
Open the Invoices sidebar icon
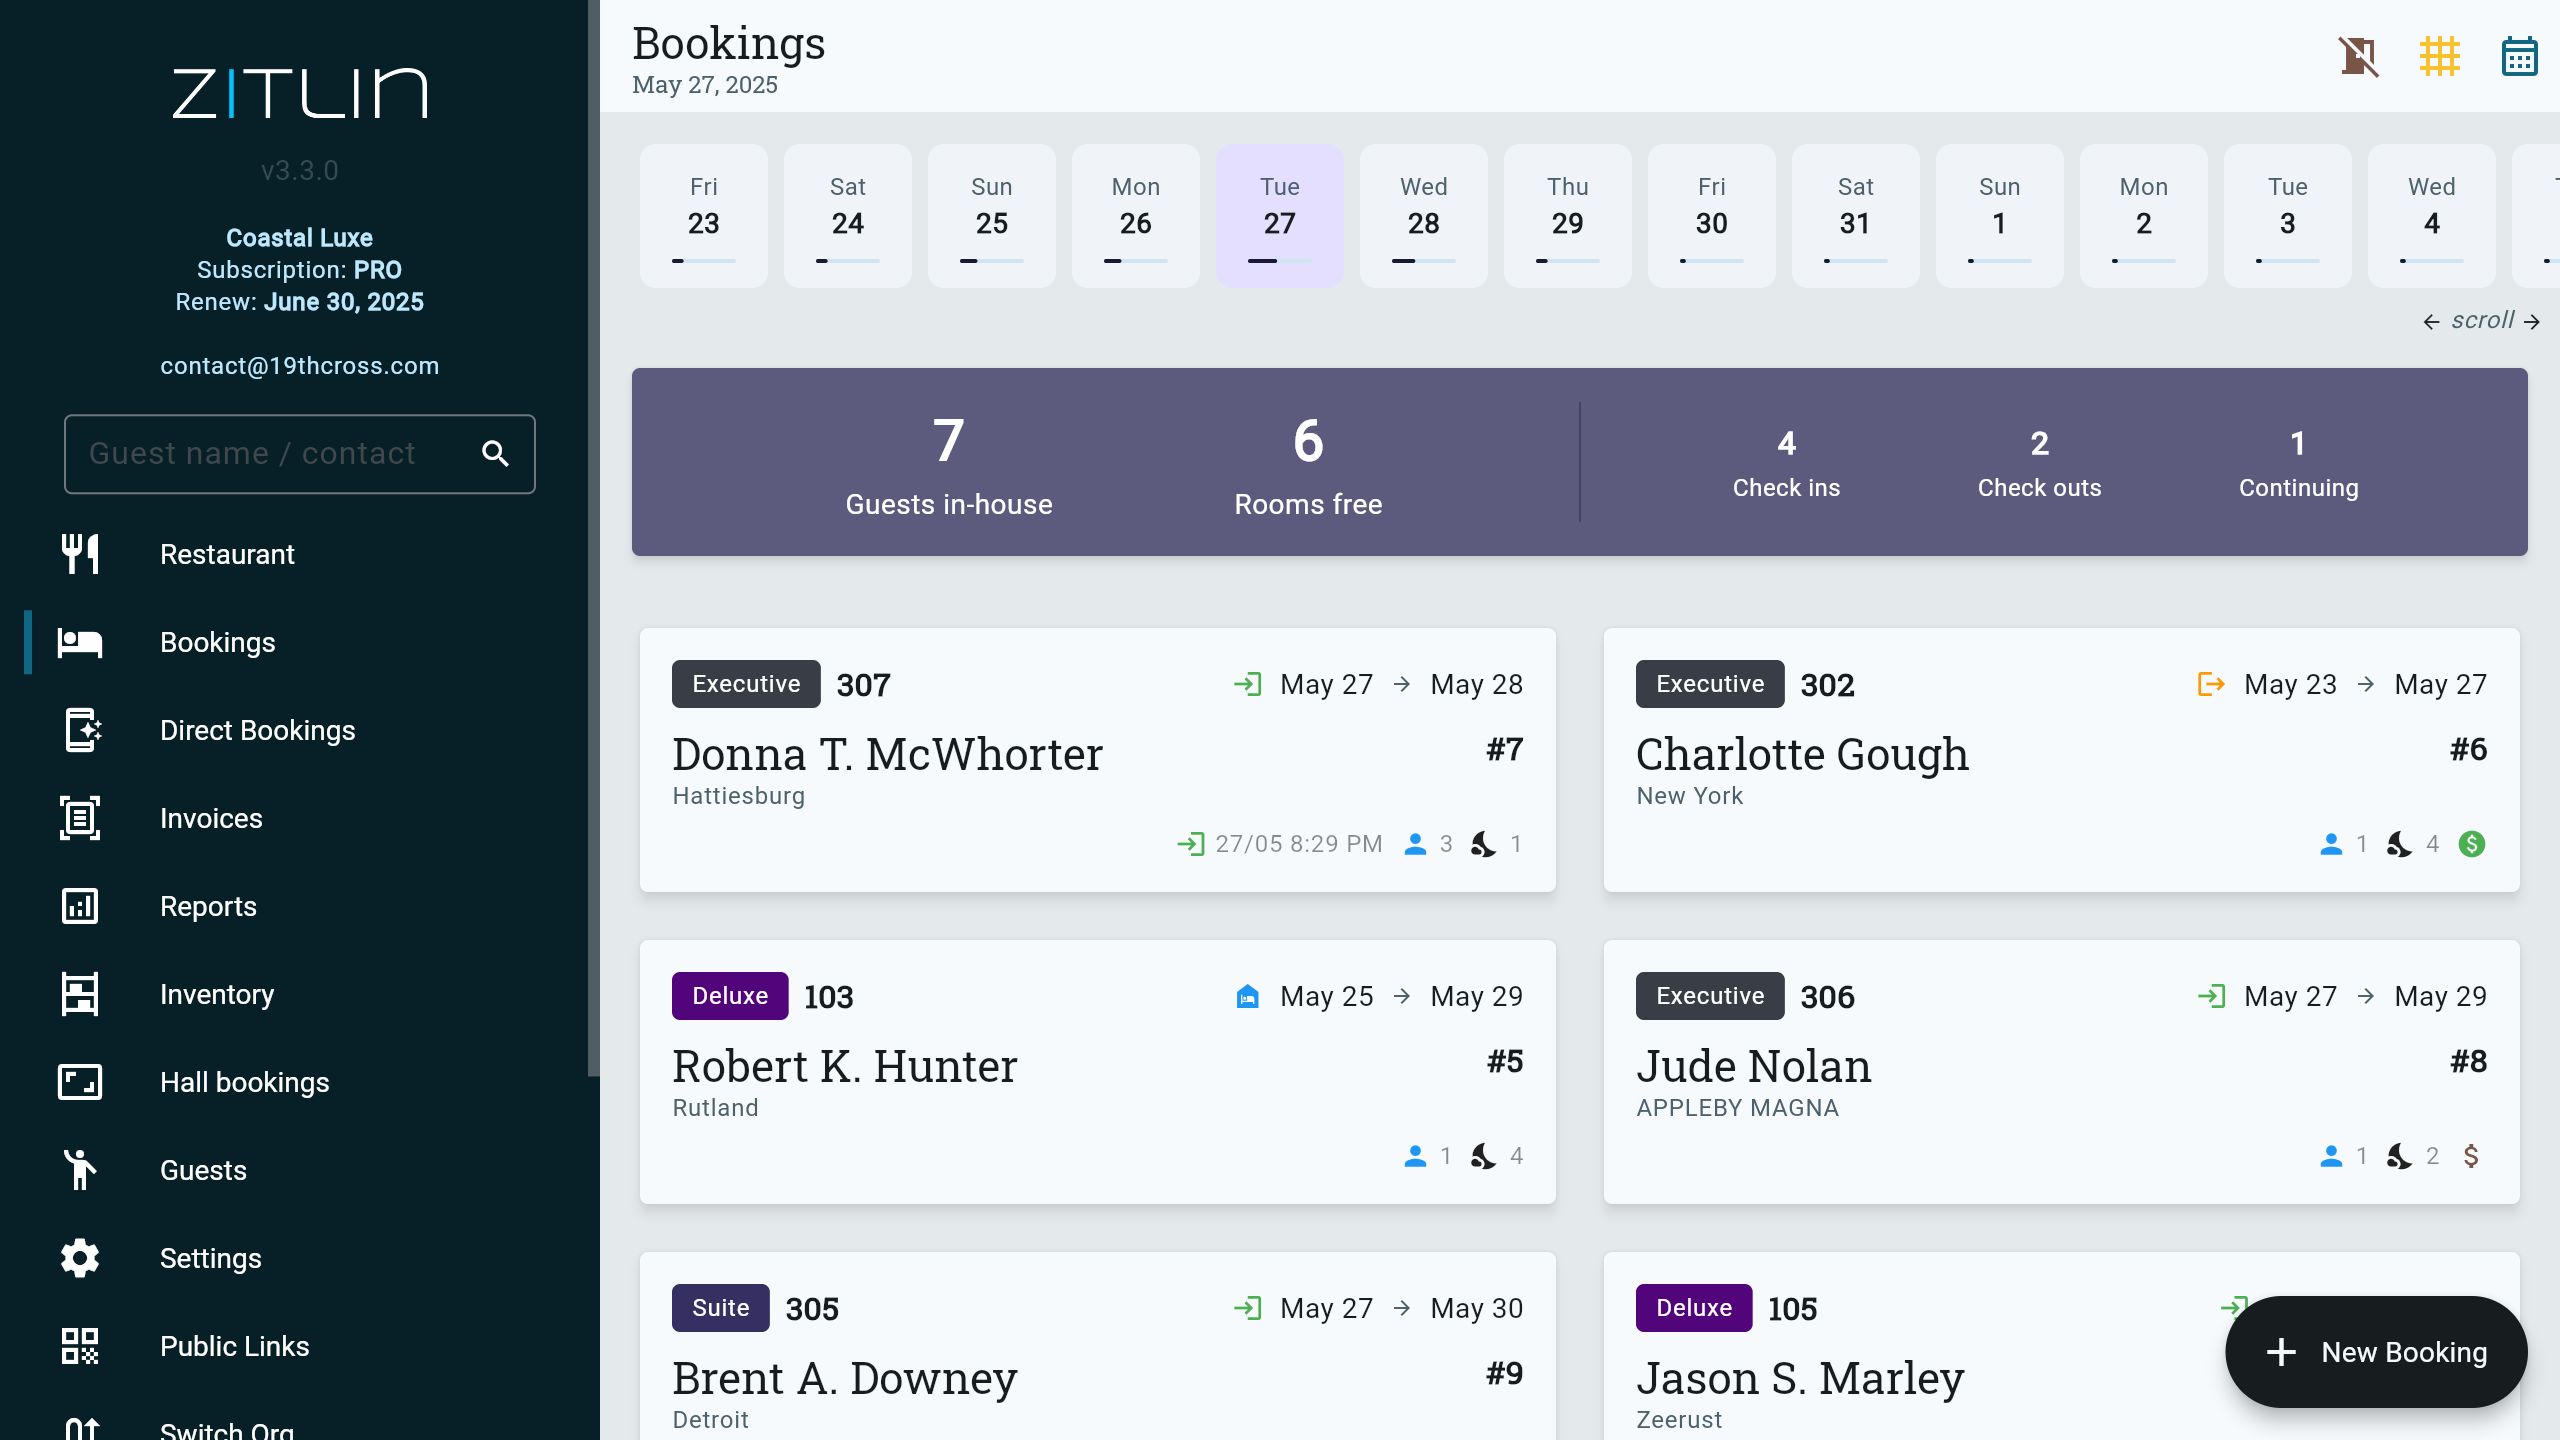[x=80, y=818]
